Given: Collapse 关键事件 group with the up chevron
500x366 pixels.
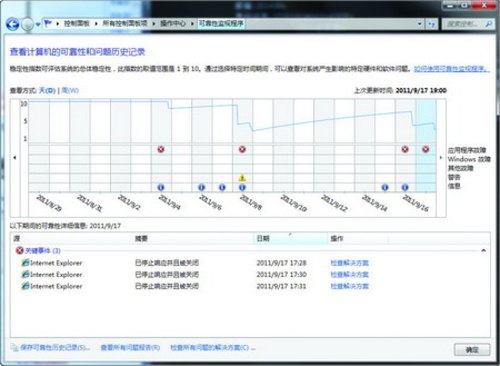Looking at the screenshot, I should (x=483, y=250).
